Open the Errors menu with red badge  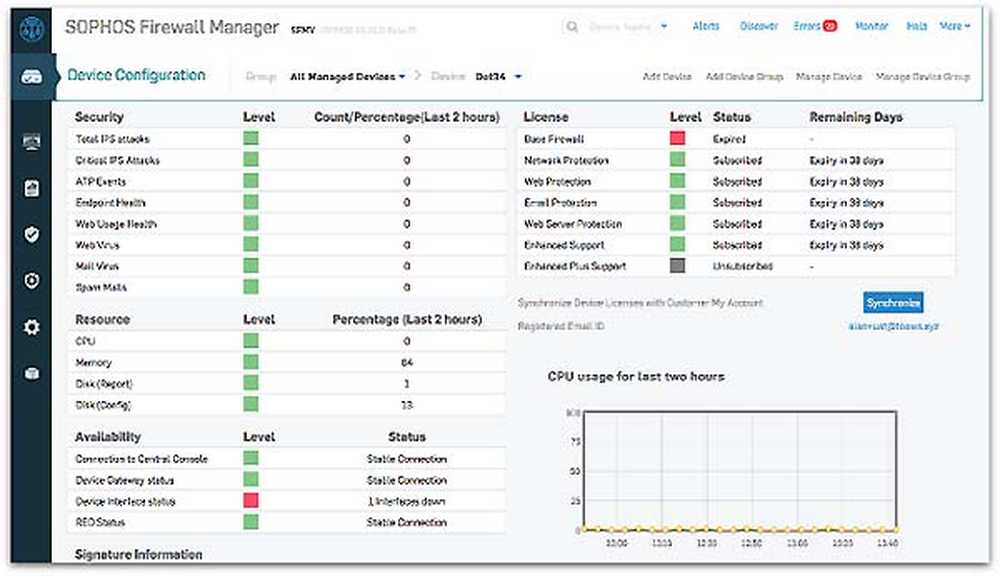point(814,26)
